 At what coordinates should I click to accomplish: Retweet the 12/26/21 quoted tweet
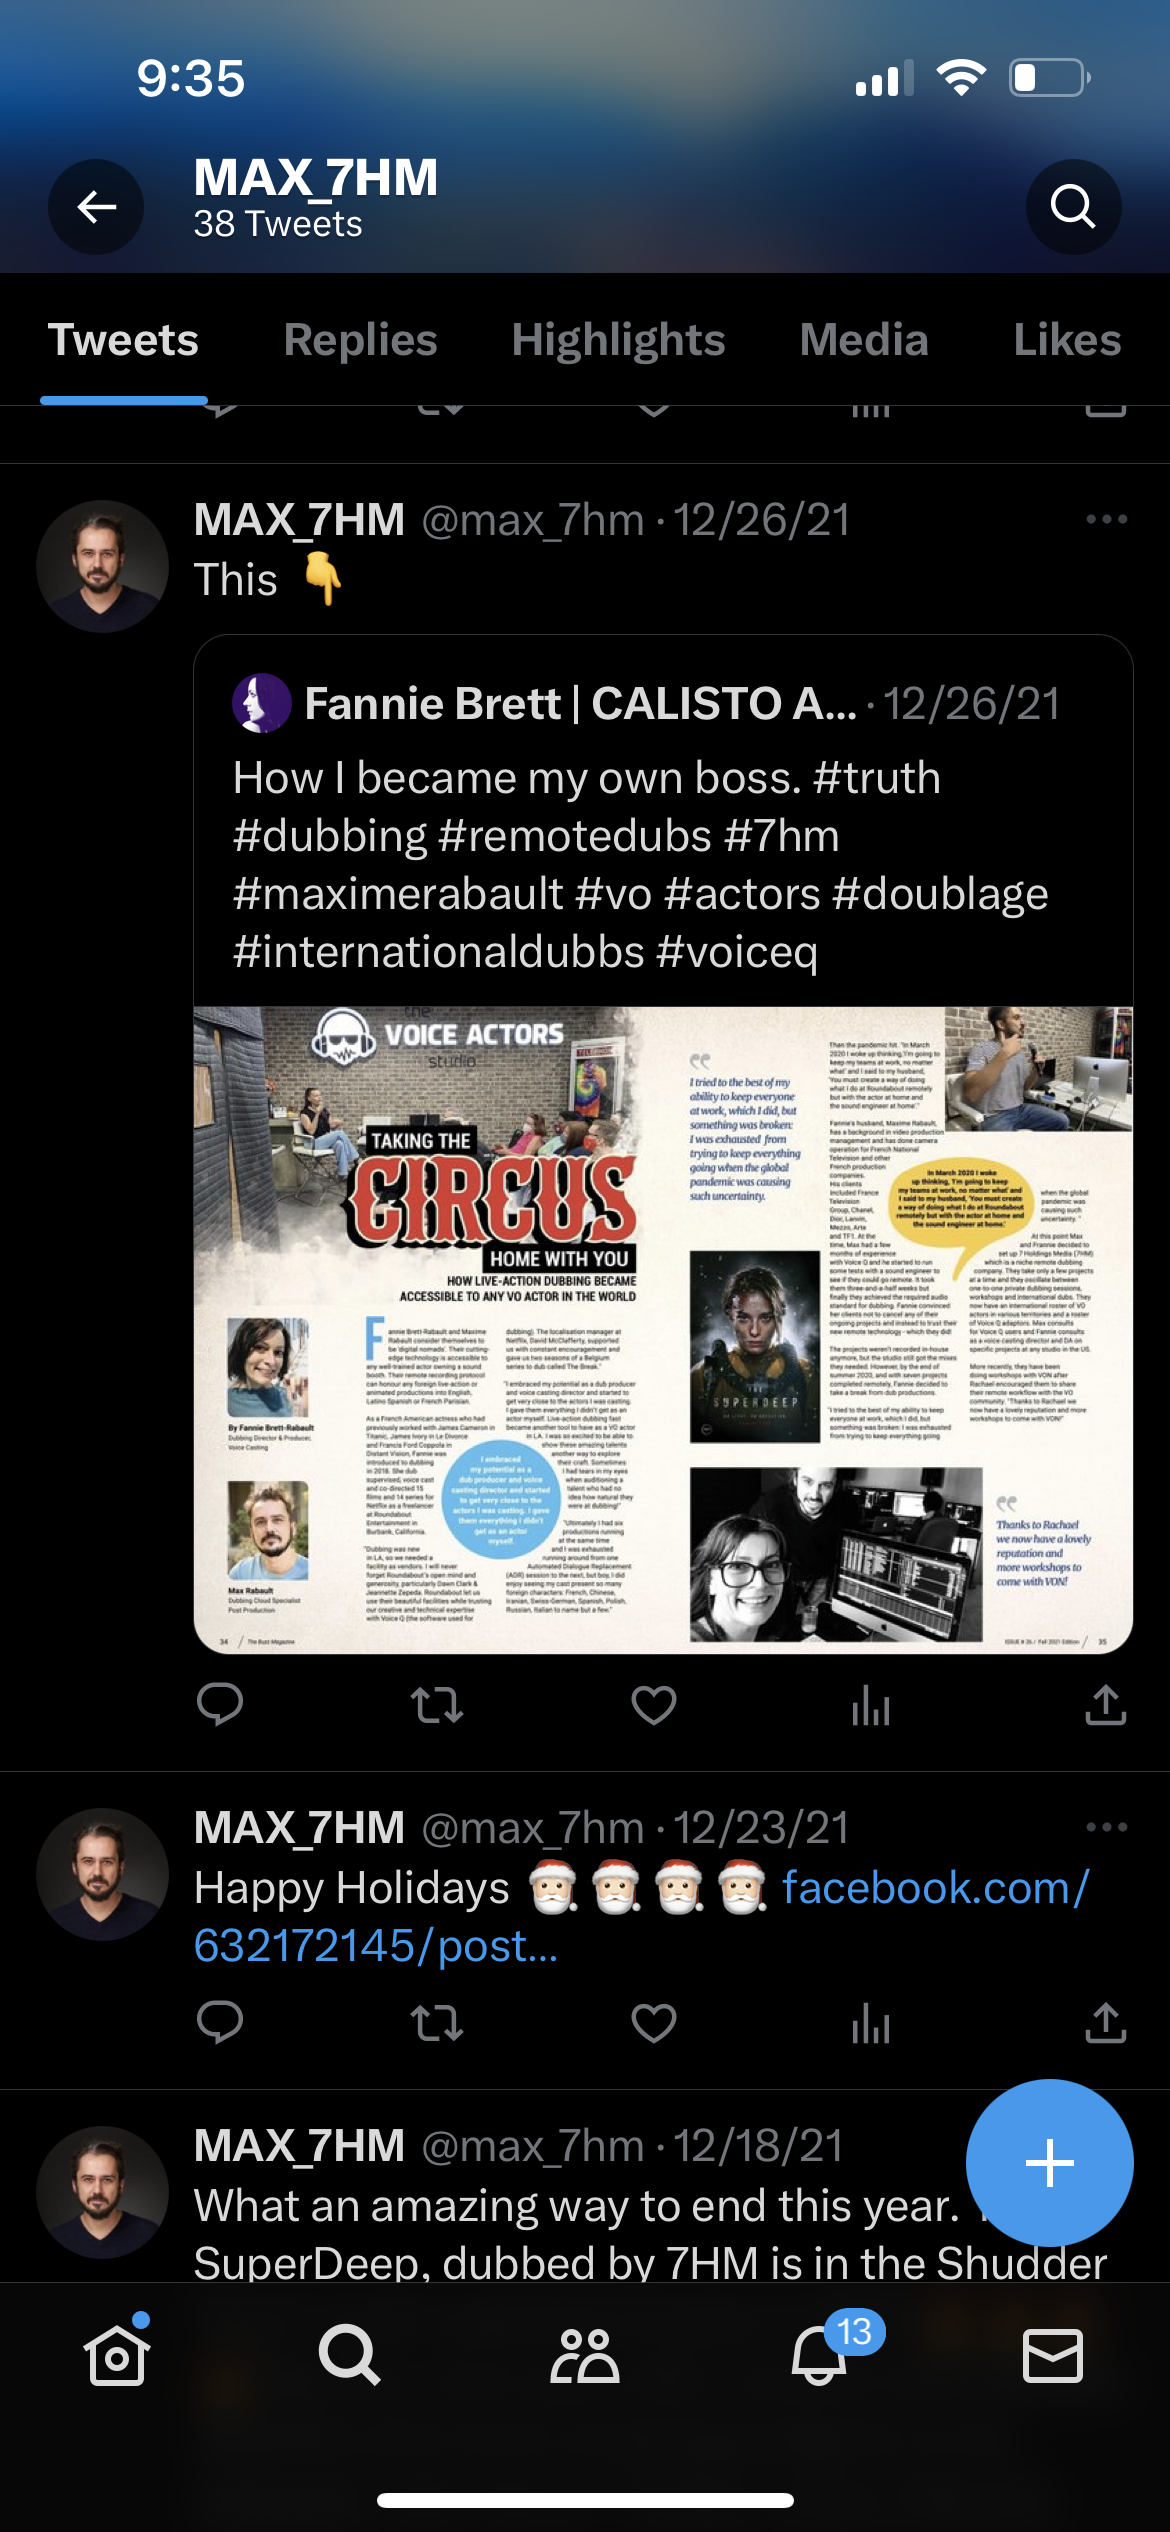click(x=437, y=1705)
